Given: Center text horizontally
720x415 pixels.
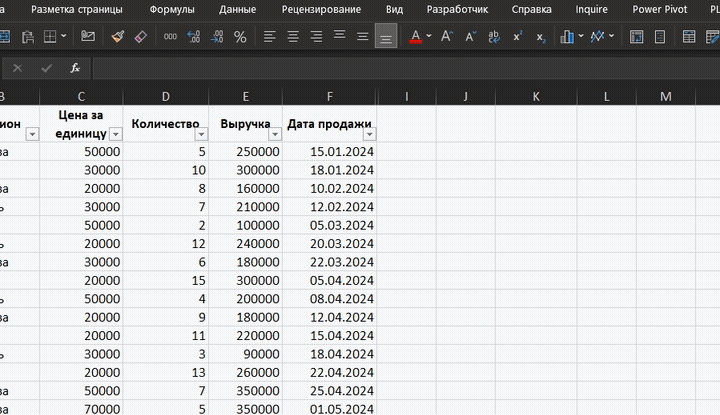Looking at the screenshot, I should pyautogui.click(x=293, y=36).
